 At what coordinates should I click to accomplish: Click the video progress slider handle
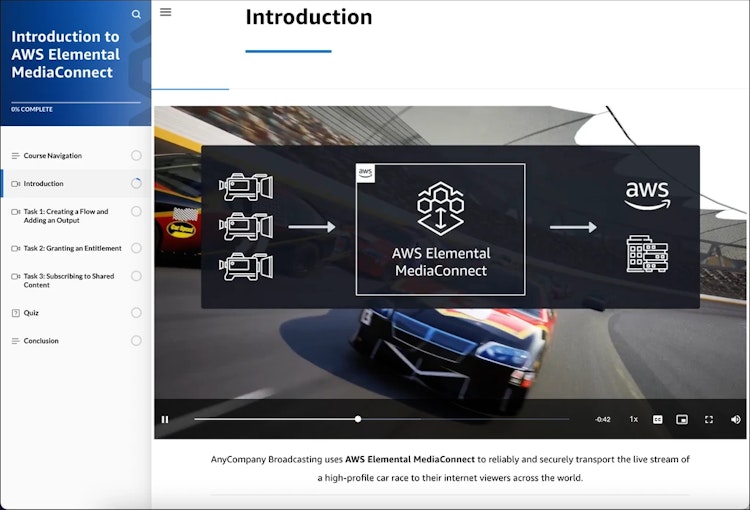point(358,419)
